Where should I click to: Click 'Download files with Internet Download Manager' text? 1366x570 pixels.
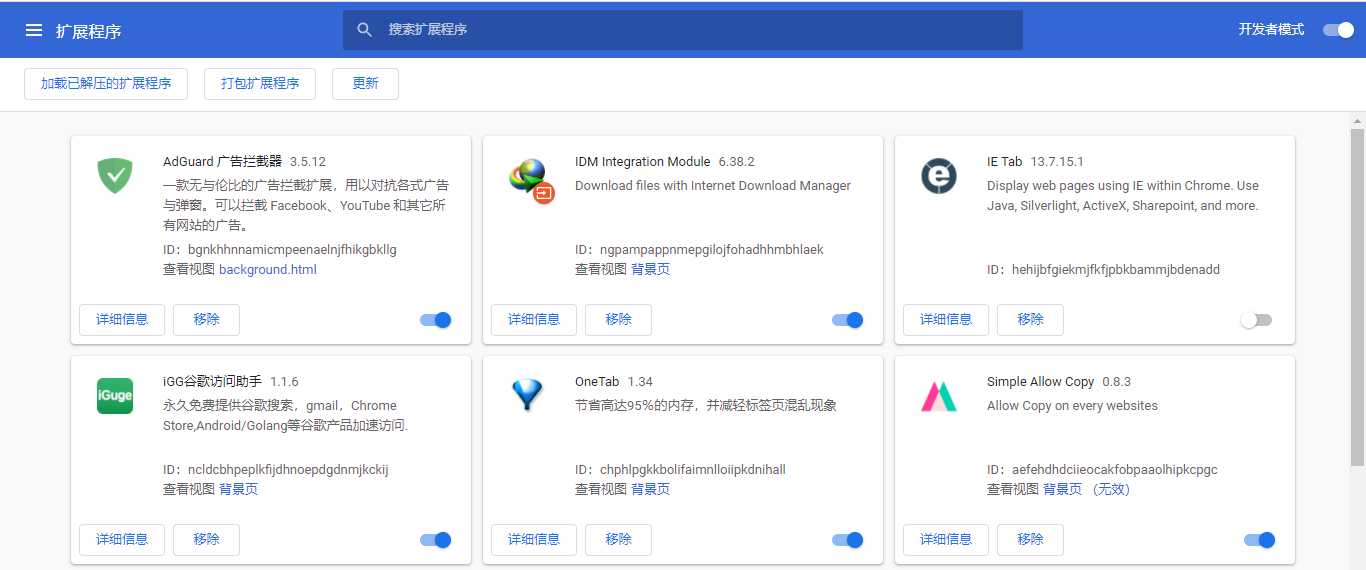point(713,186)
